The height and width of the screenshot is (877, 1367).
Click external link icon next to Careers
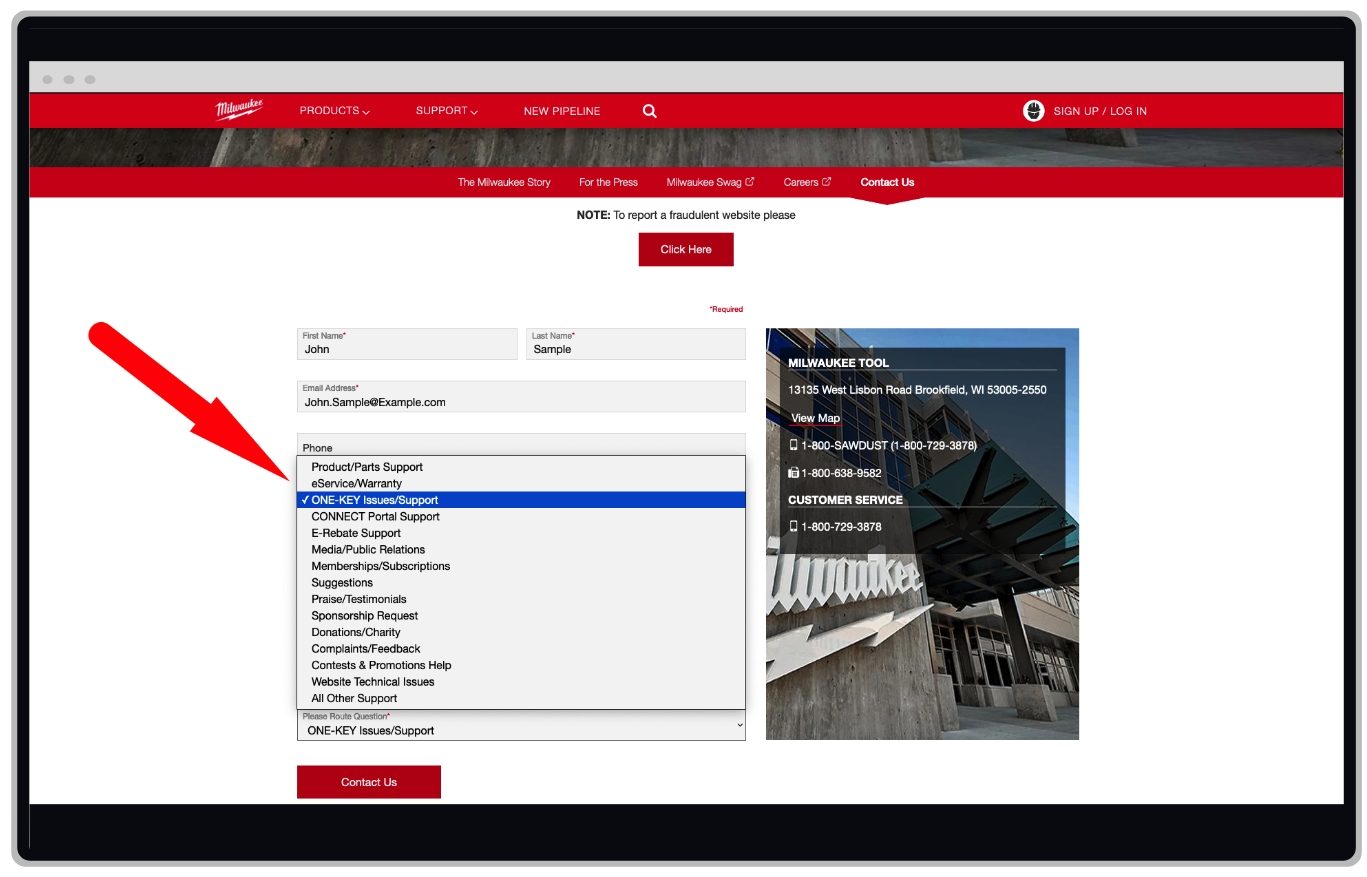(827, 181)
